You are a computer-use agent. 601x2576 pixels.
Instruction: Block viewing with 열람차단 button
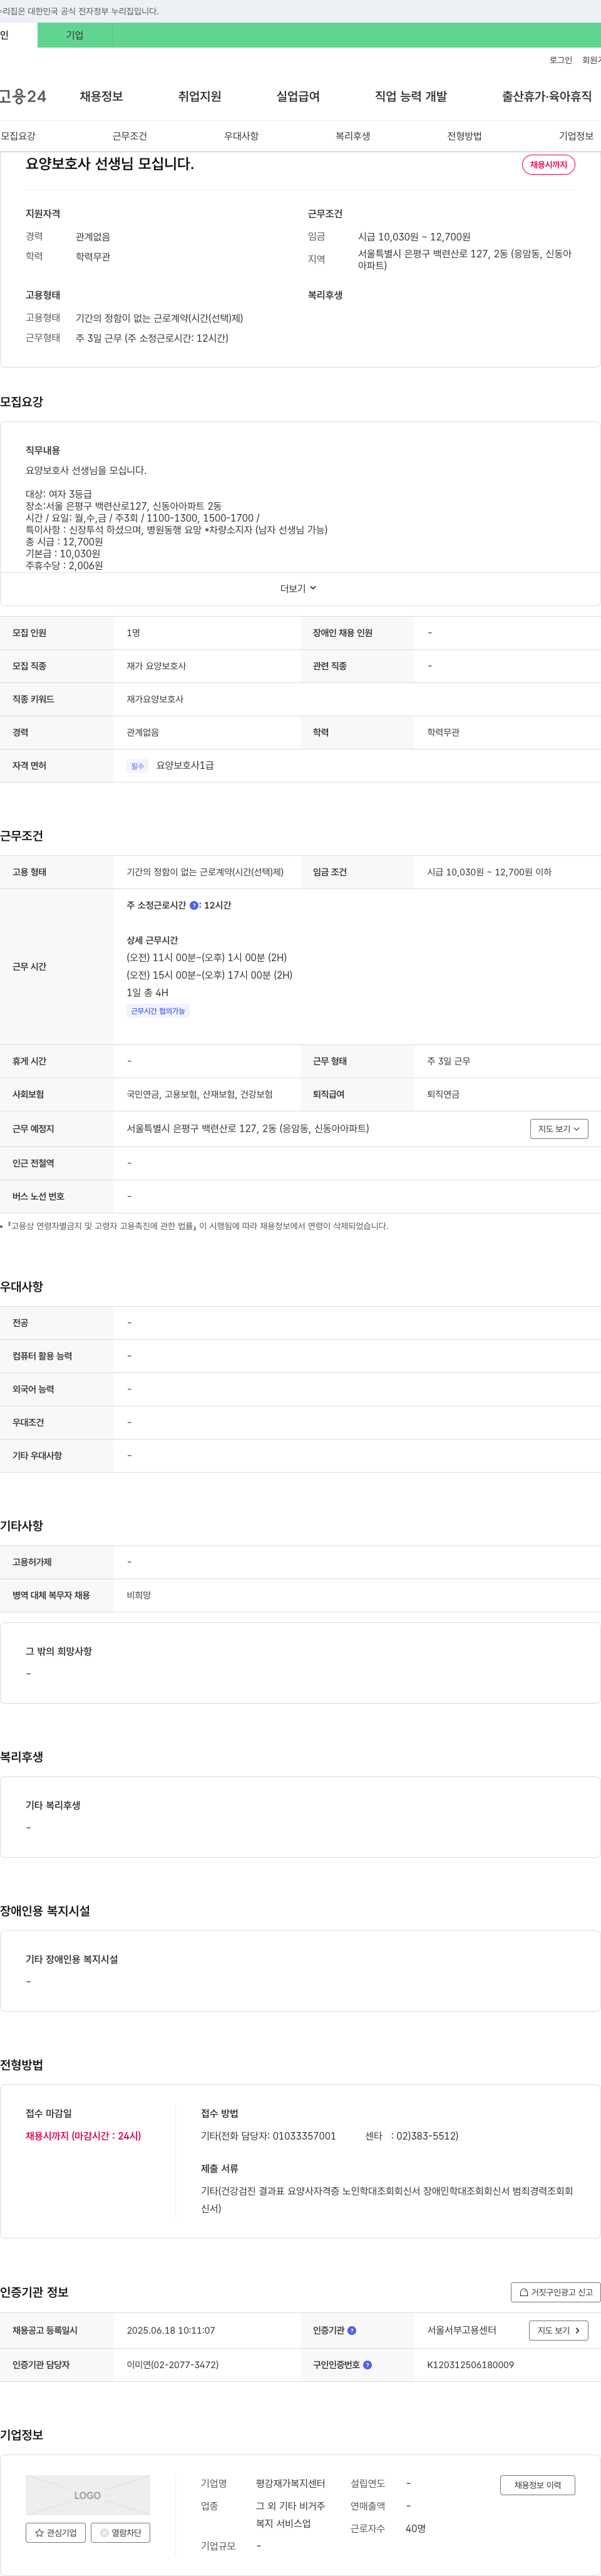click(121, 2533)
